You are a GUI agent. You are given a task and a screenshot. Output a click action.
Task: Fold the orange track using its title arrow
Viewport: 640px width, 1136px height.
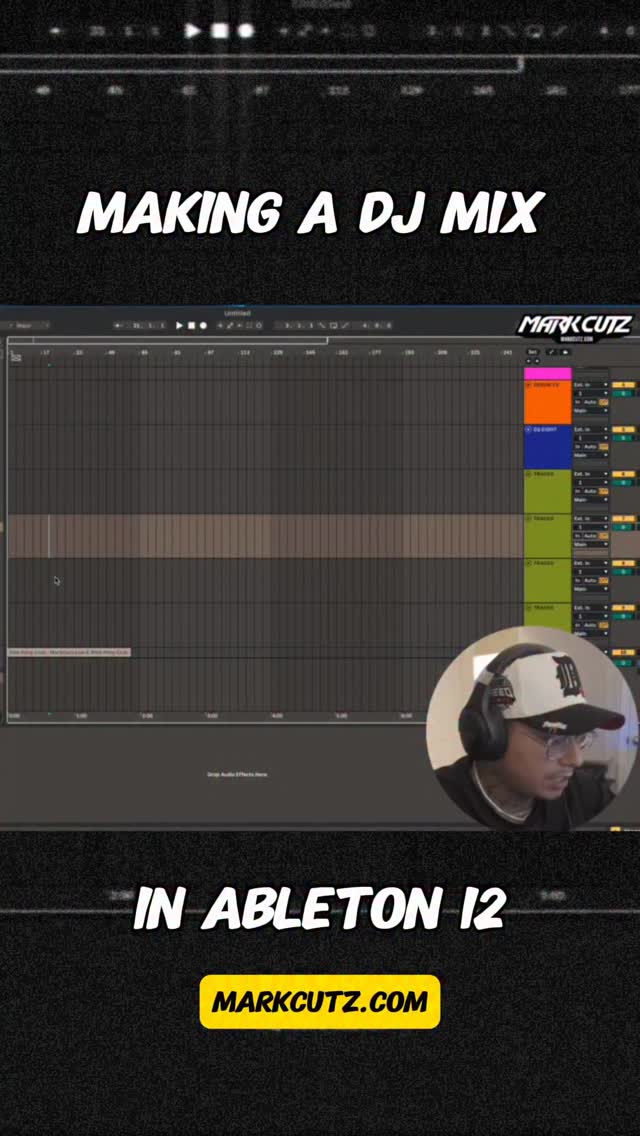[528, 385]
